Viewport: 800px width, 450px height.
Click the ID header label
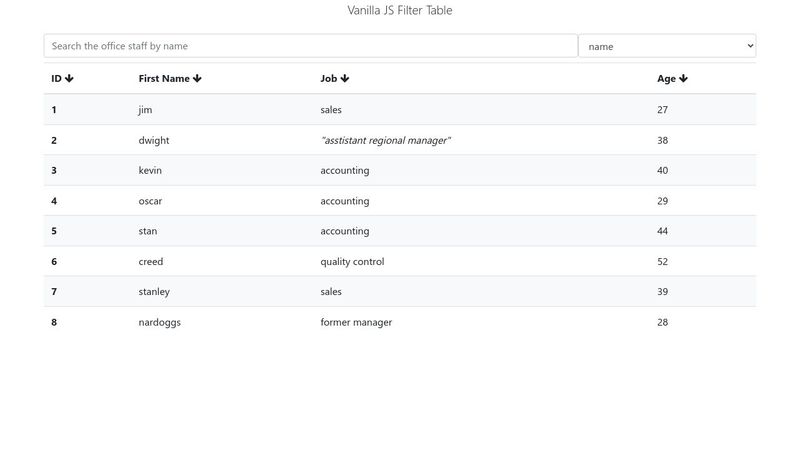[x=56, y=79]
